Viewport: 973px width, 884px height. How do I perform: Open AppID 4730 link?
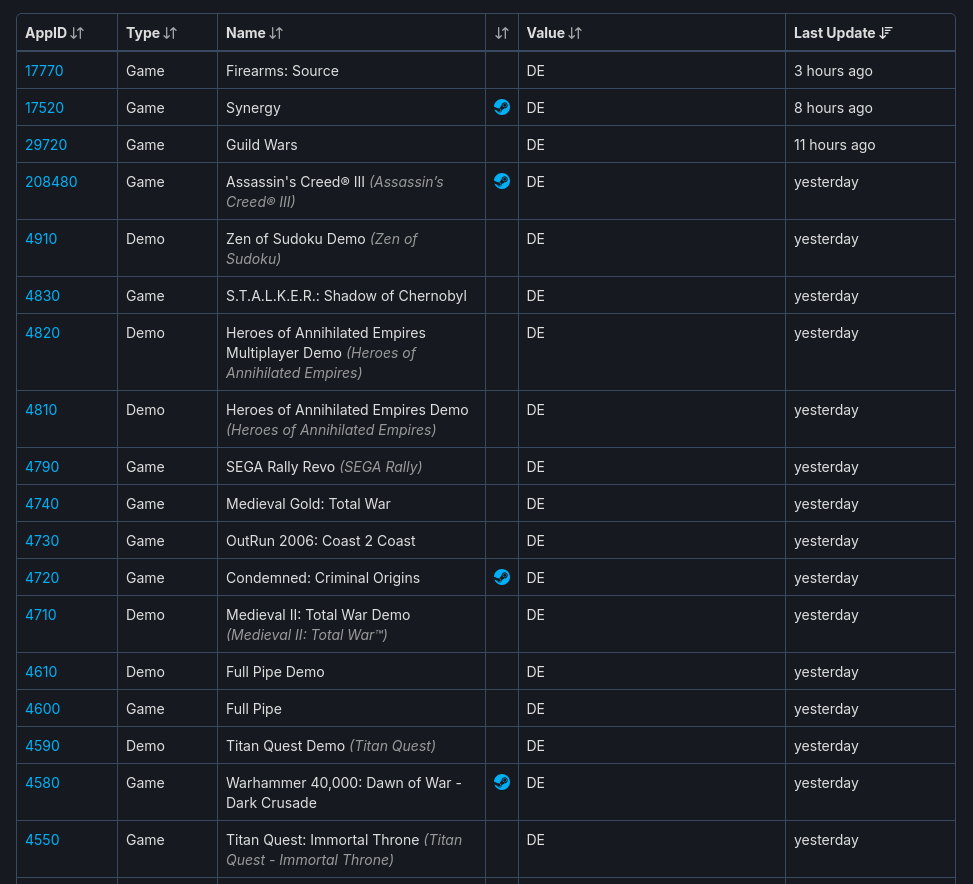42,541
